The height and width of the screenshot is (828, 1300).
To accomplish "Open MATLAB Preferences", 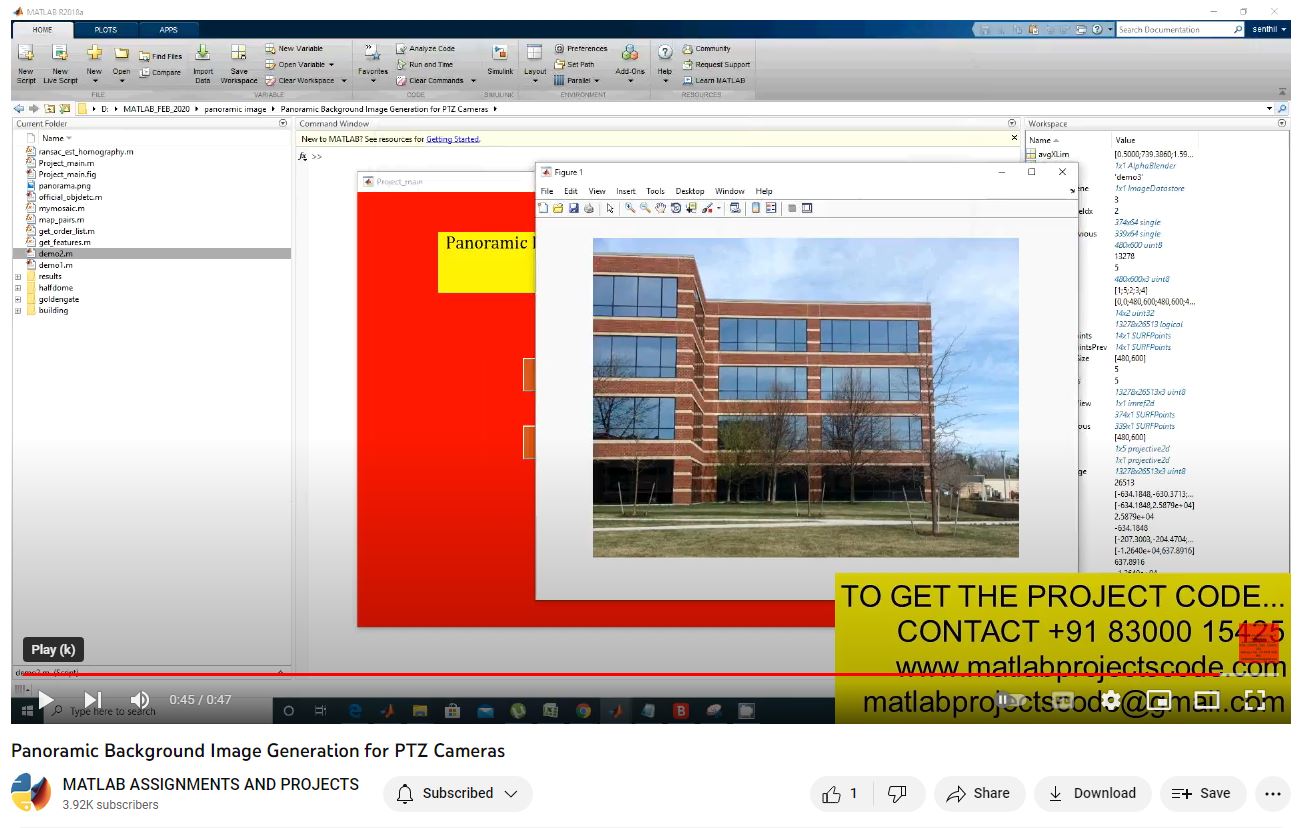I will tap(581, 48).
